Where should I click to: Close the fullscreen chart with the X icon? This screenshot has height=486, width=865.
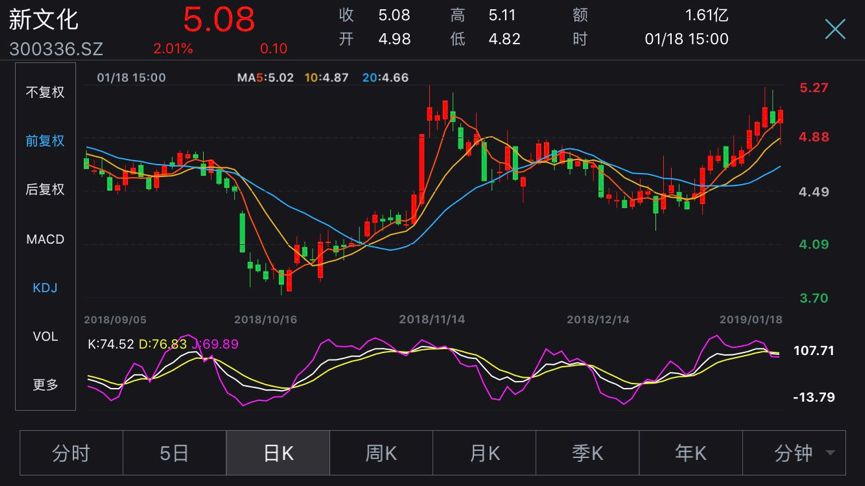834,29
